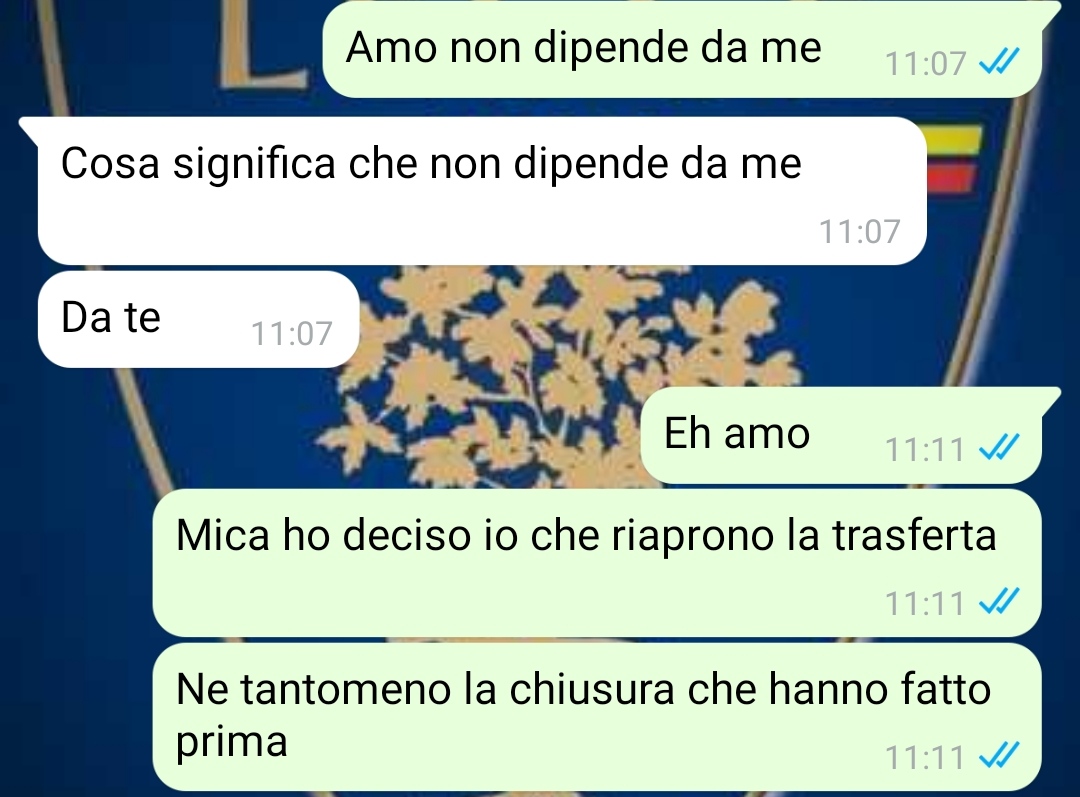This screenshot has height=797, width=1080.
Task: Tap the blue read-receipt checkmarks on "Amo non dipende da me"
Action: [999, 63]
